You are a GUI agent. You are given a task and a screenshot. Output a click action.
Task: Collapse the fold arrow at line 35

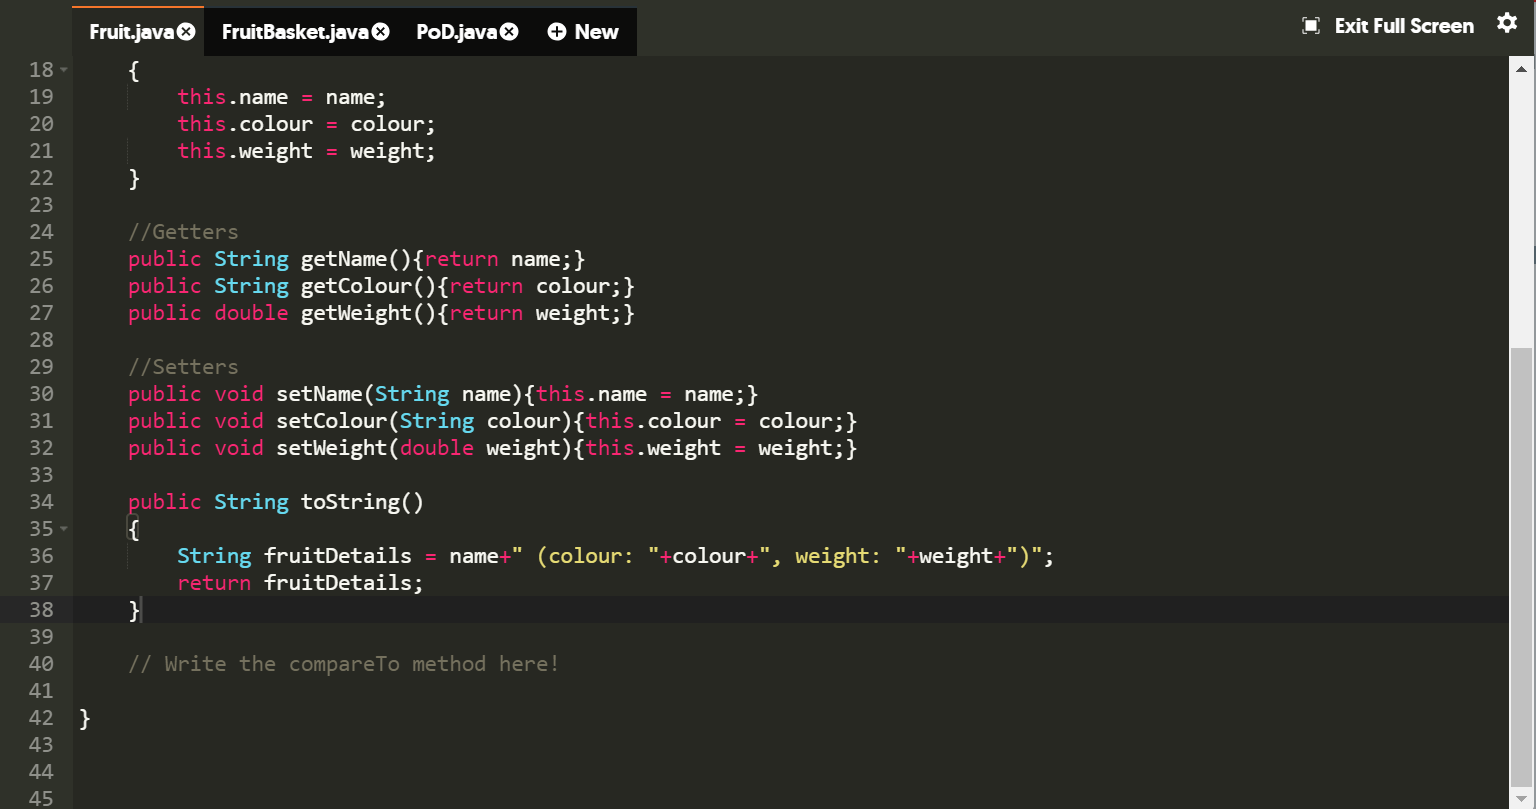point(63,528)
